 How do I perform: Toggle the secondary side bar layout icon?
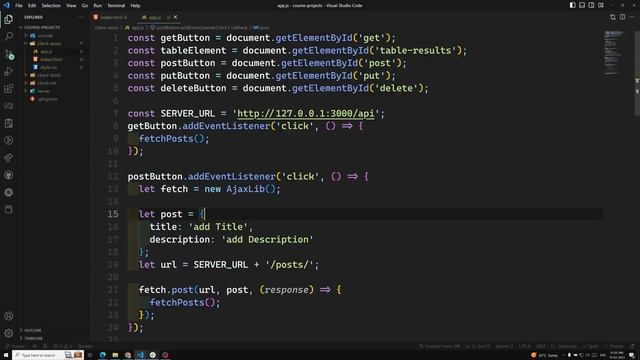point(591,5)
